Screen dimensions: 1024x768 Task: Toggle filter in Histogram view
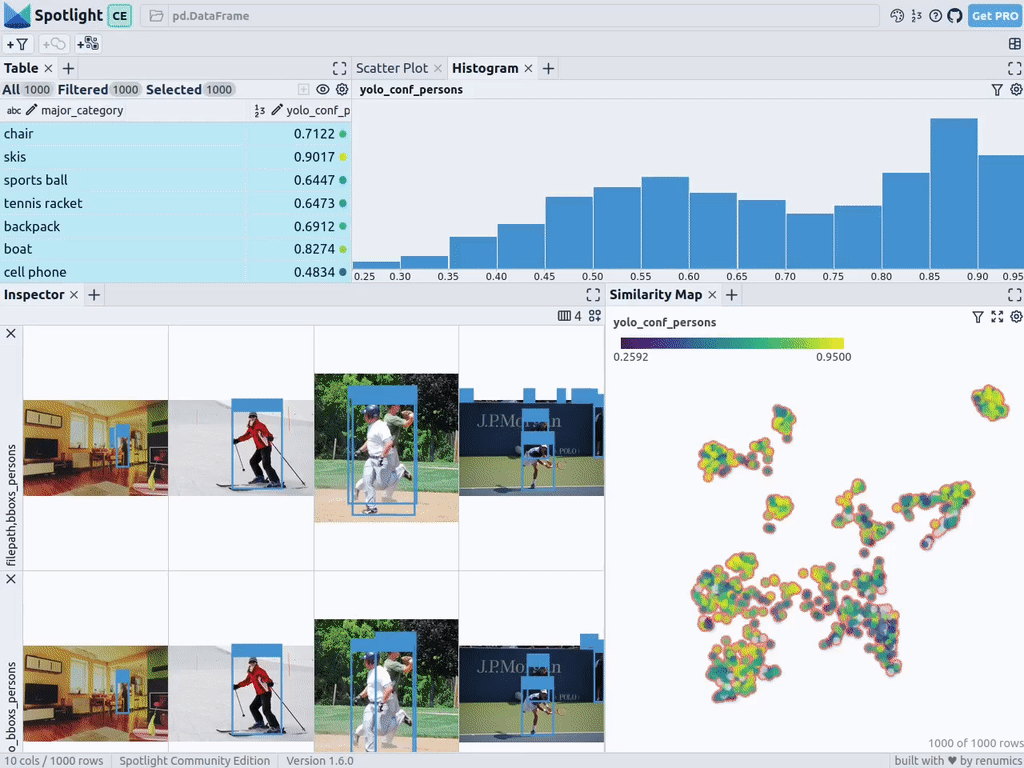point(997,90)
